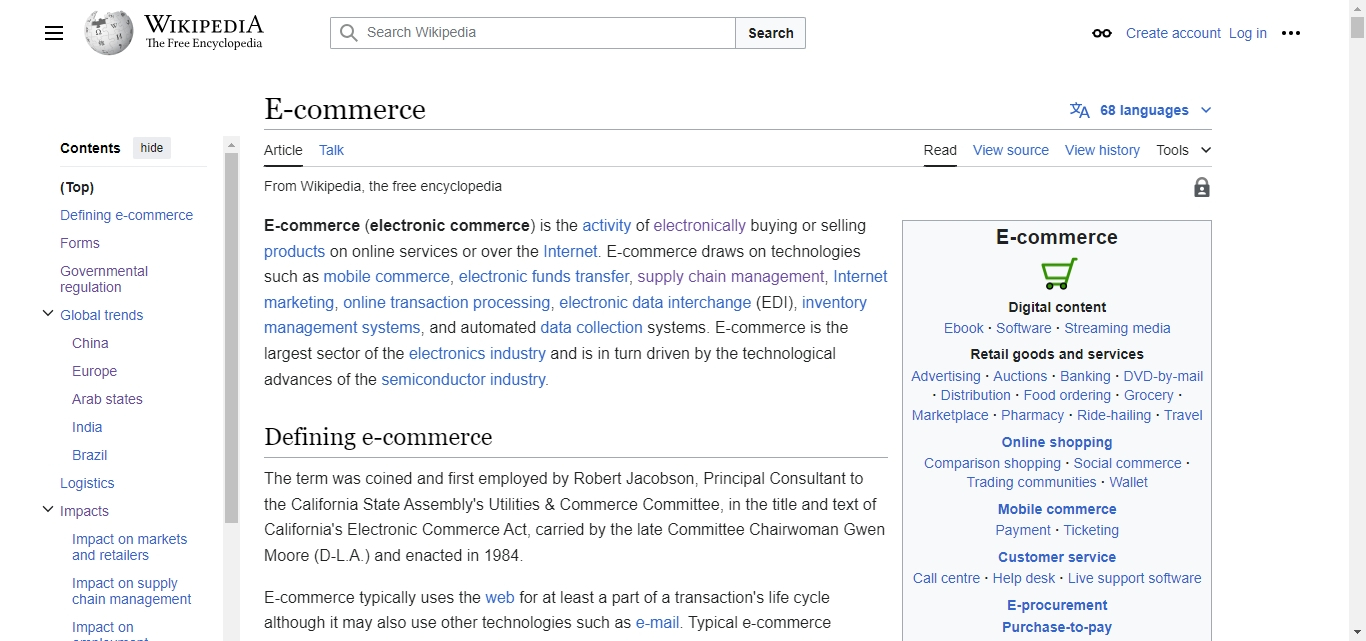Click the language translation icon
The width and height of the screenshot is (1366, 641).
click(1080, 110)
